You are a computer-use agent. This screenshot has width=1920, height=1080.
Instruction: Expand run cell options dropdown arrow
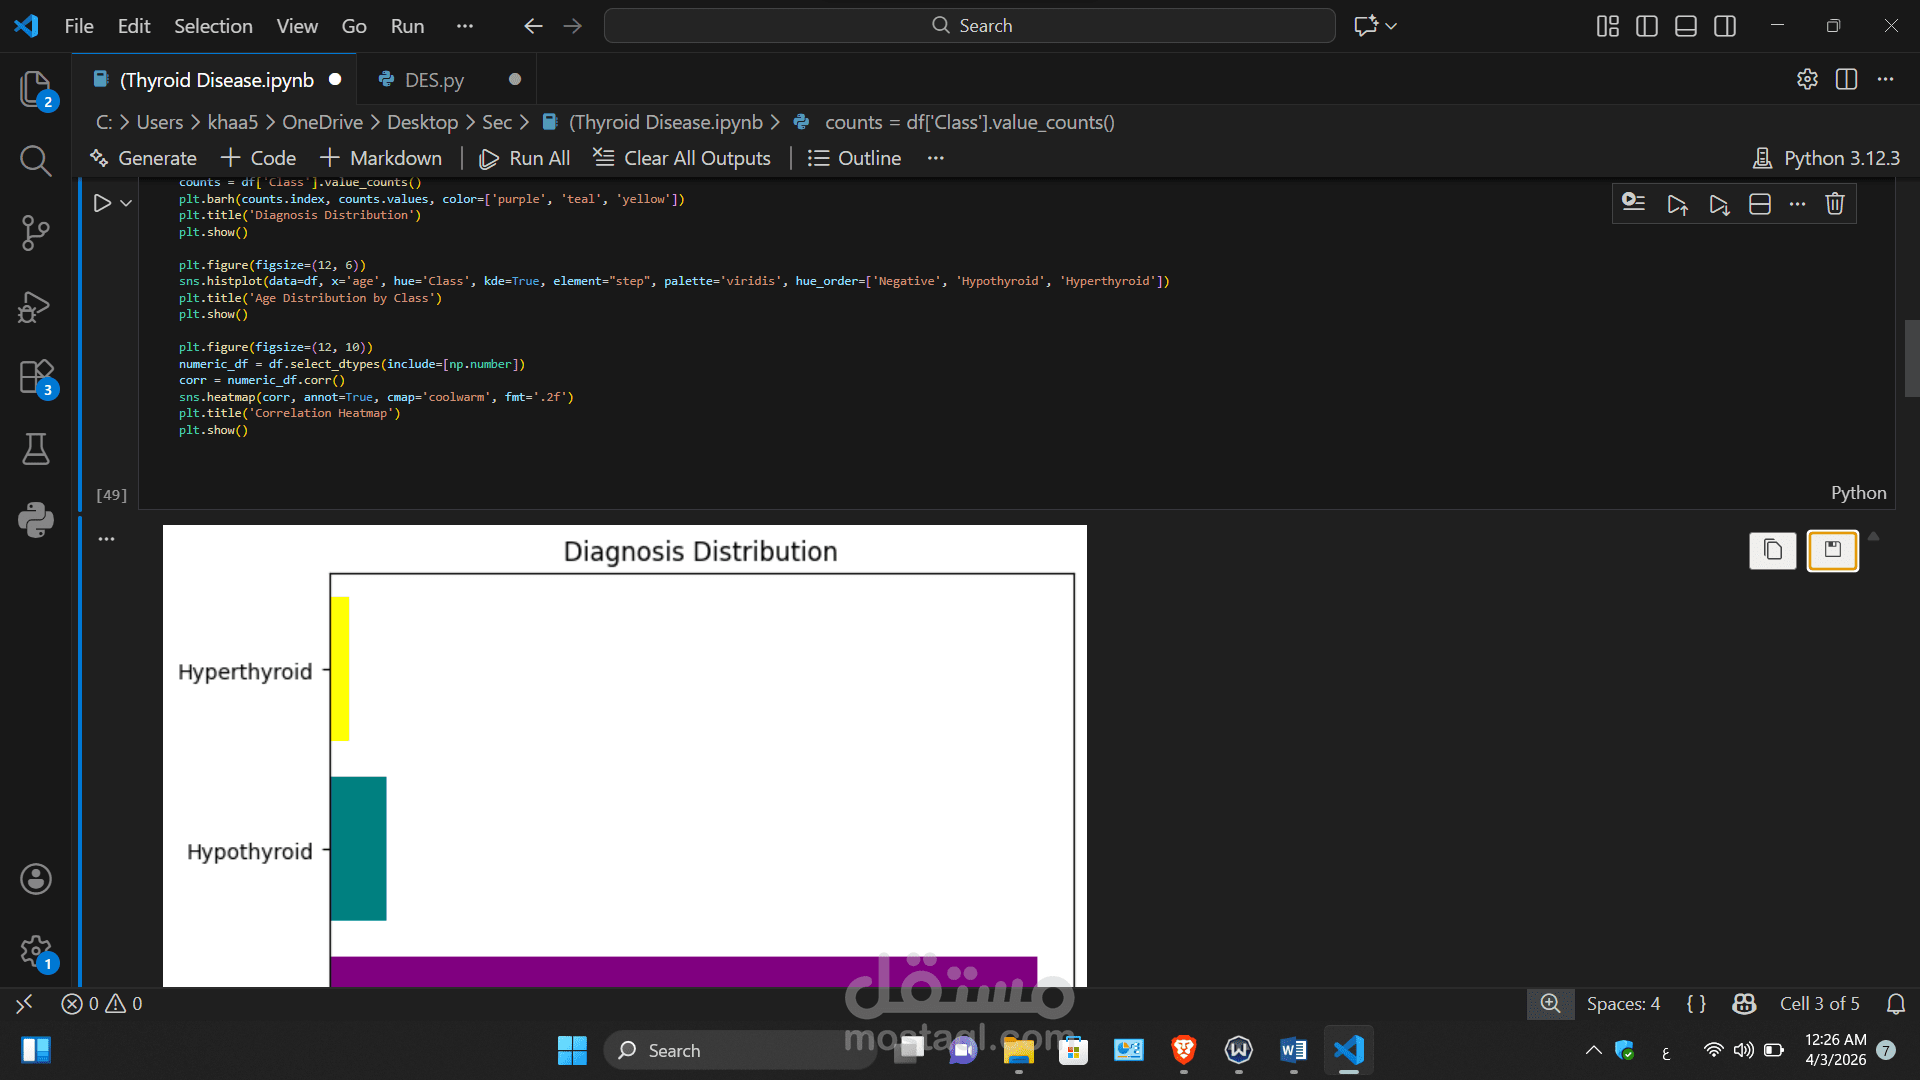[126, 203]
